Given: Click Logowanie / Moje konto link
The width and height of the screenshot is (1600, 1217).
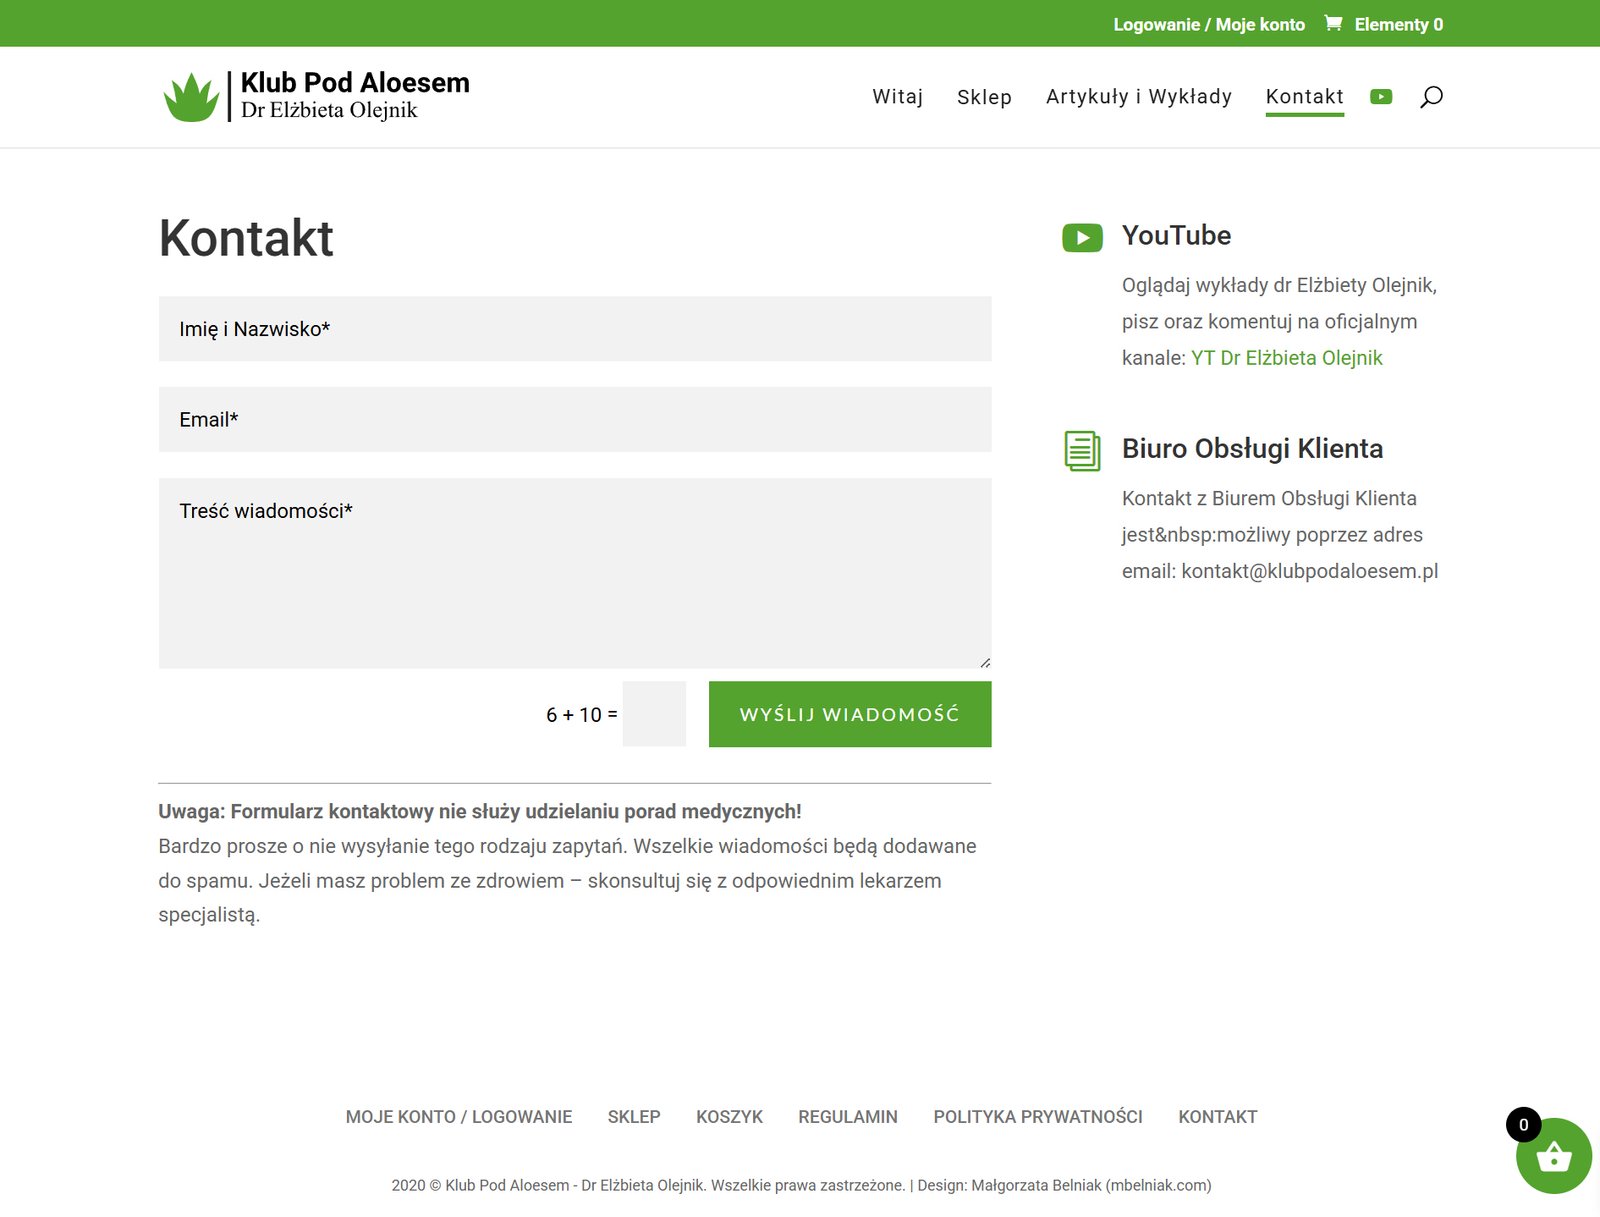Looking at the screenshot, I should tap(1209, 24).
